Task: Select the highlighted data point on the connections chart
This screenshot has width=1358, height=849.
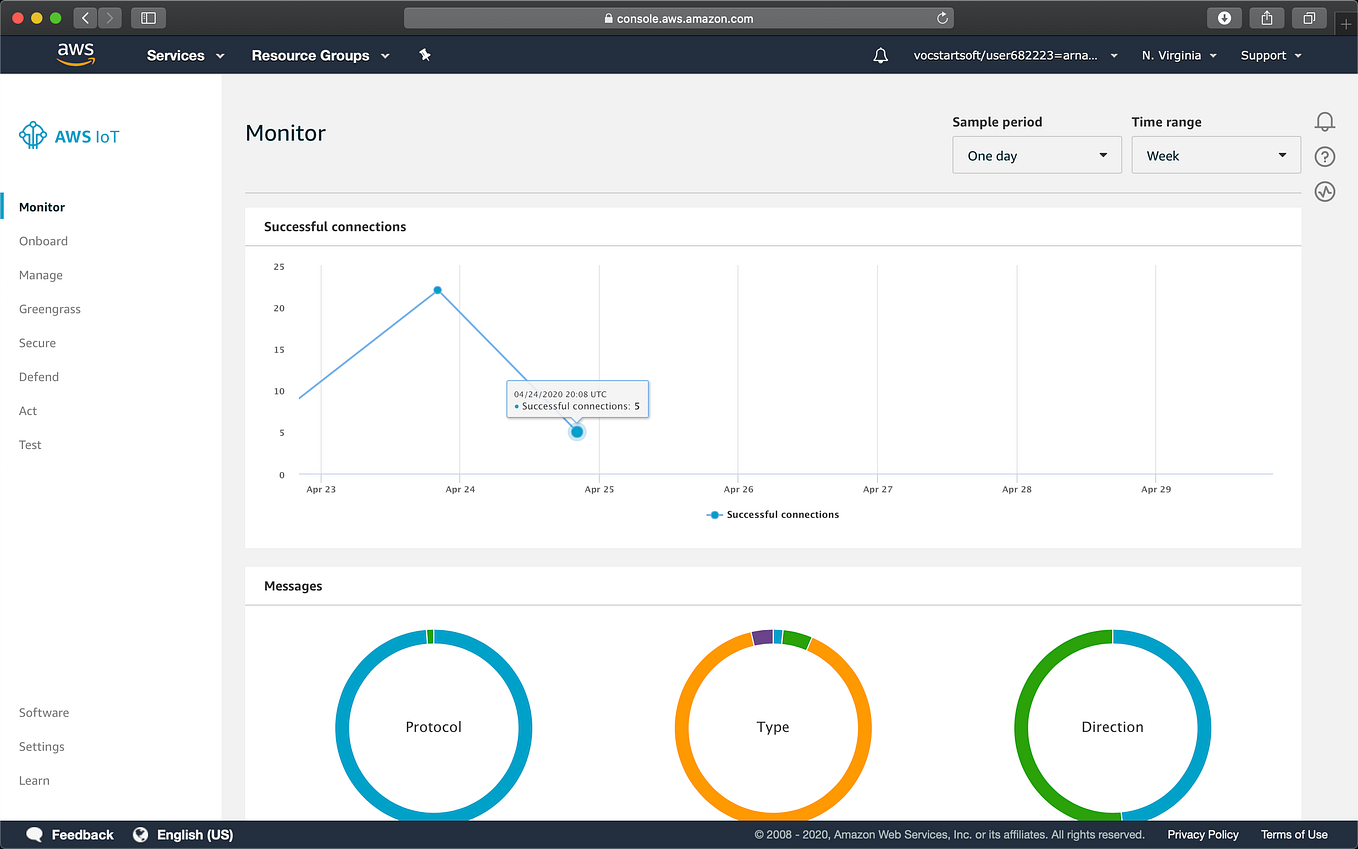Action: [x=576, y=431]
